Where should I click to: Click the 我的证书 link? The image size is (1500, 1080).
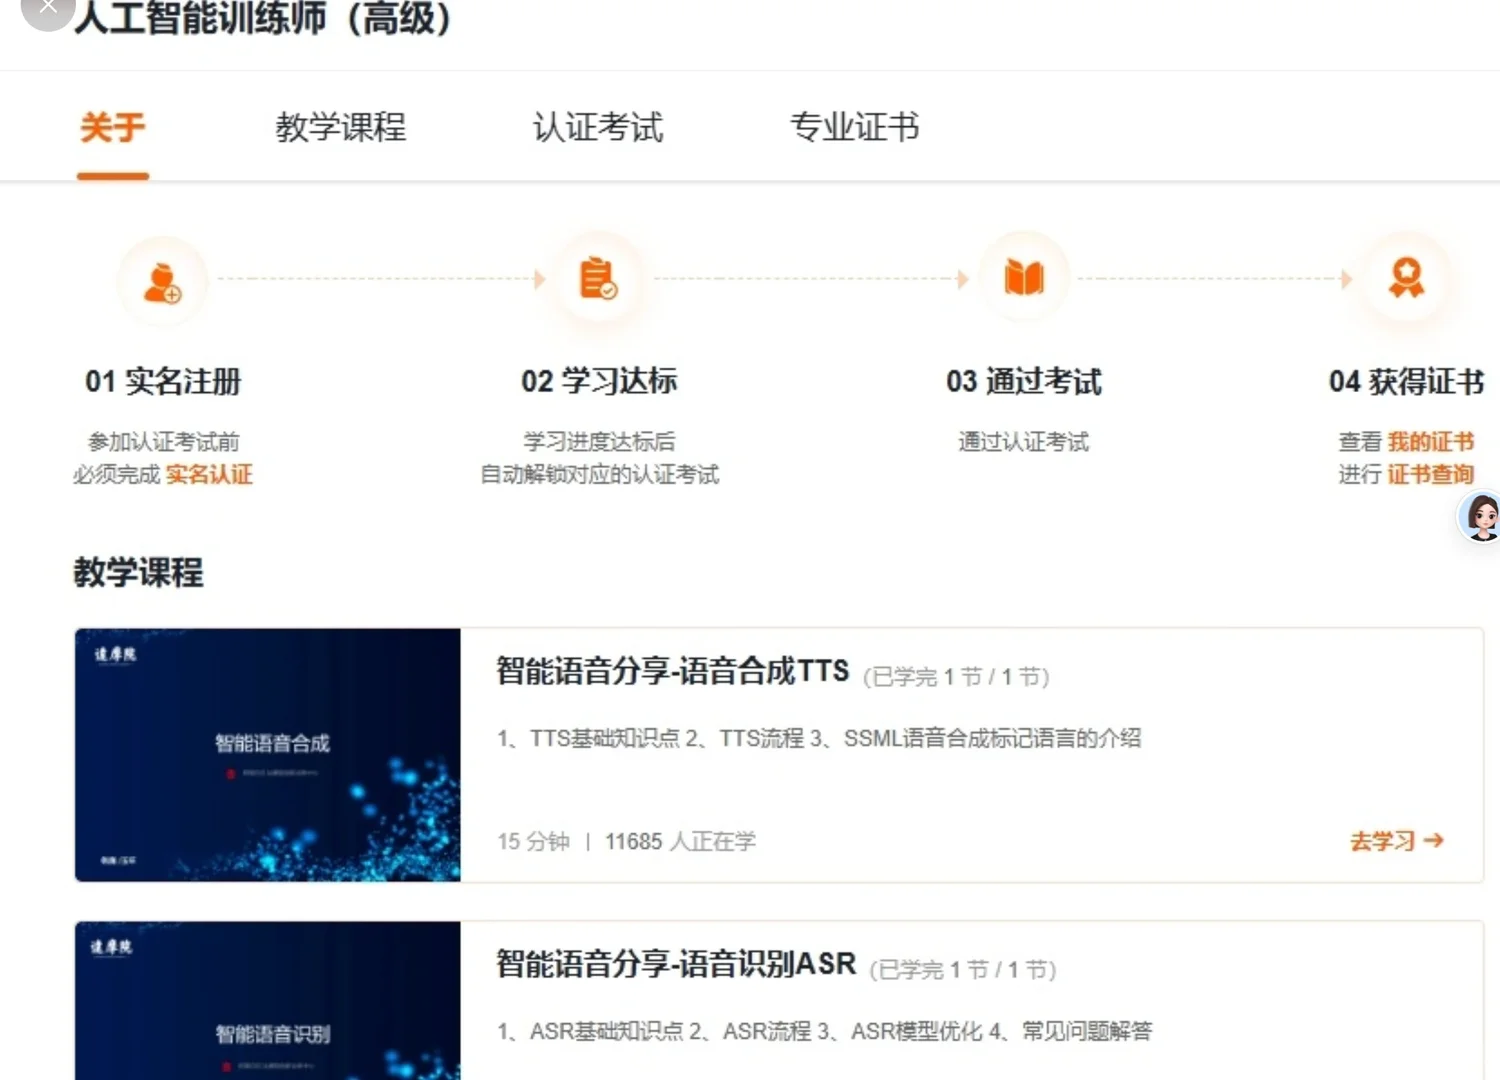[1432, 441]
